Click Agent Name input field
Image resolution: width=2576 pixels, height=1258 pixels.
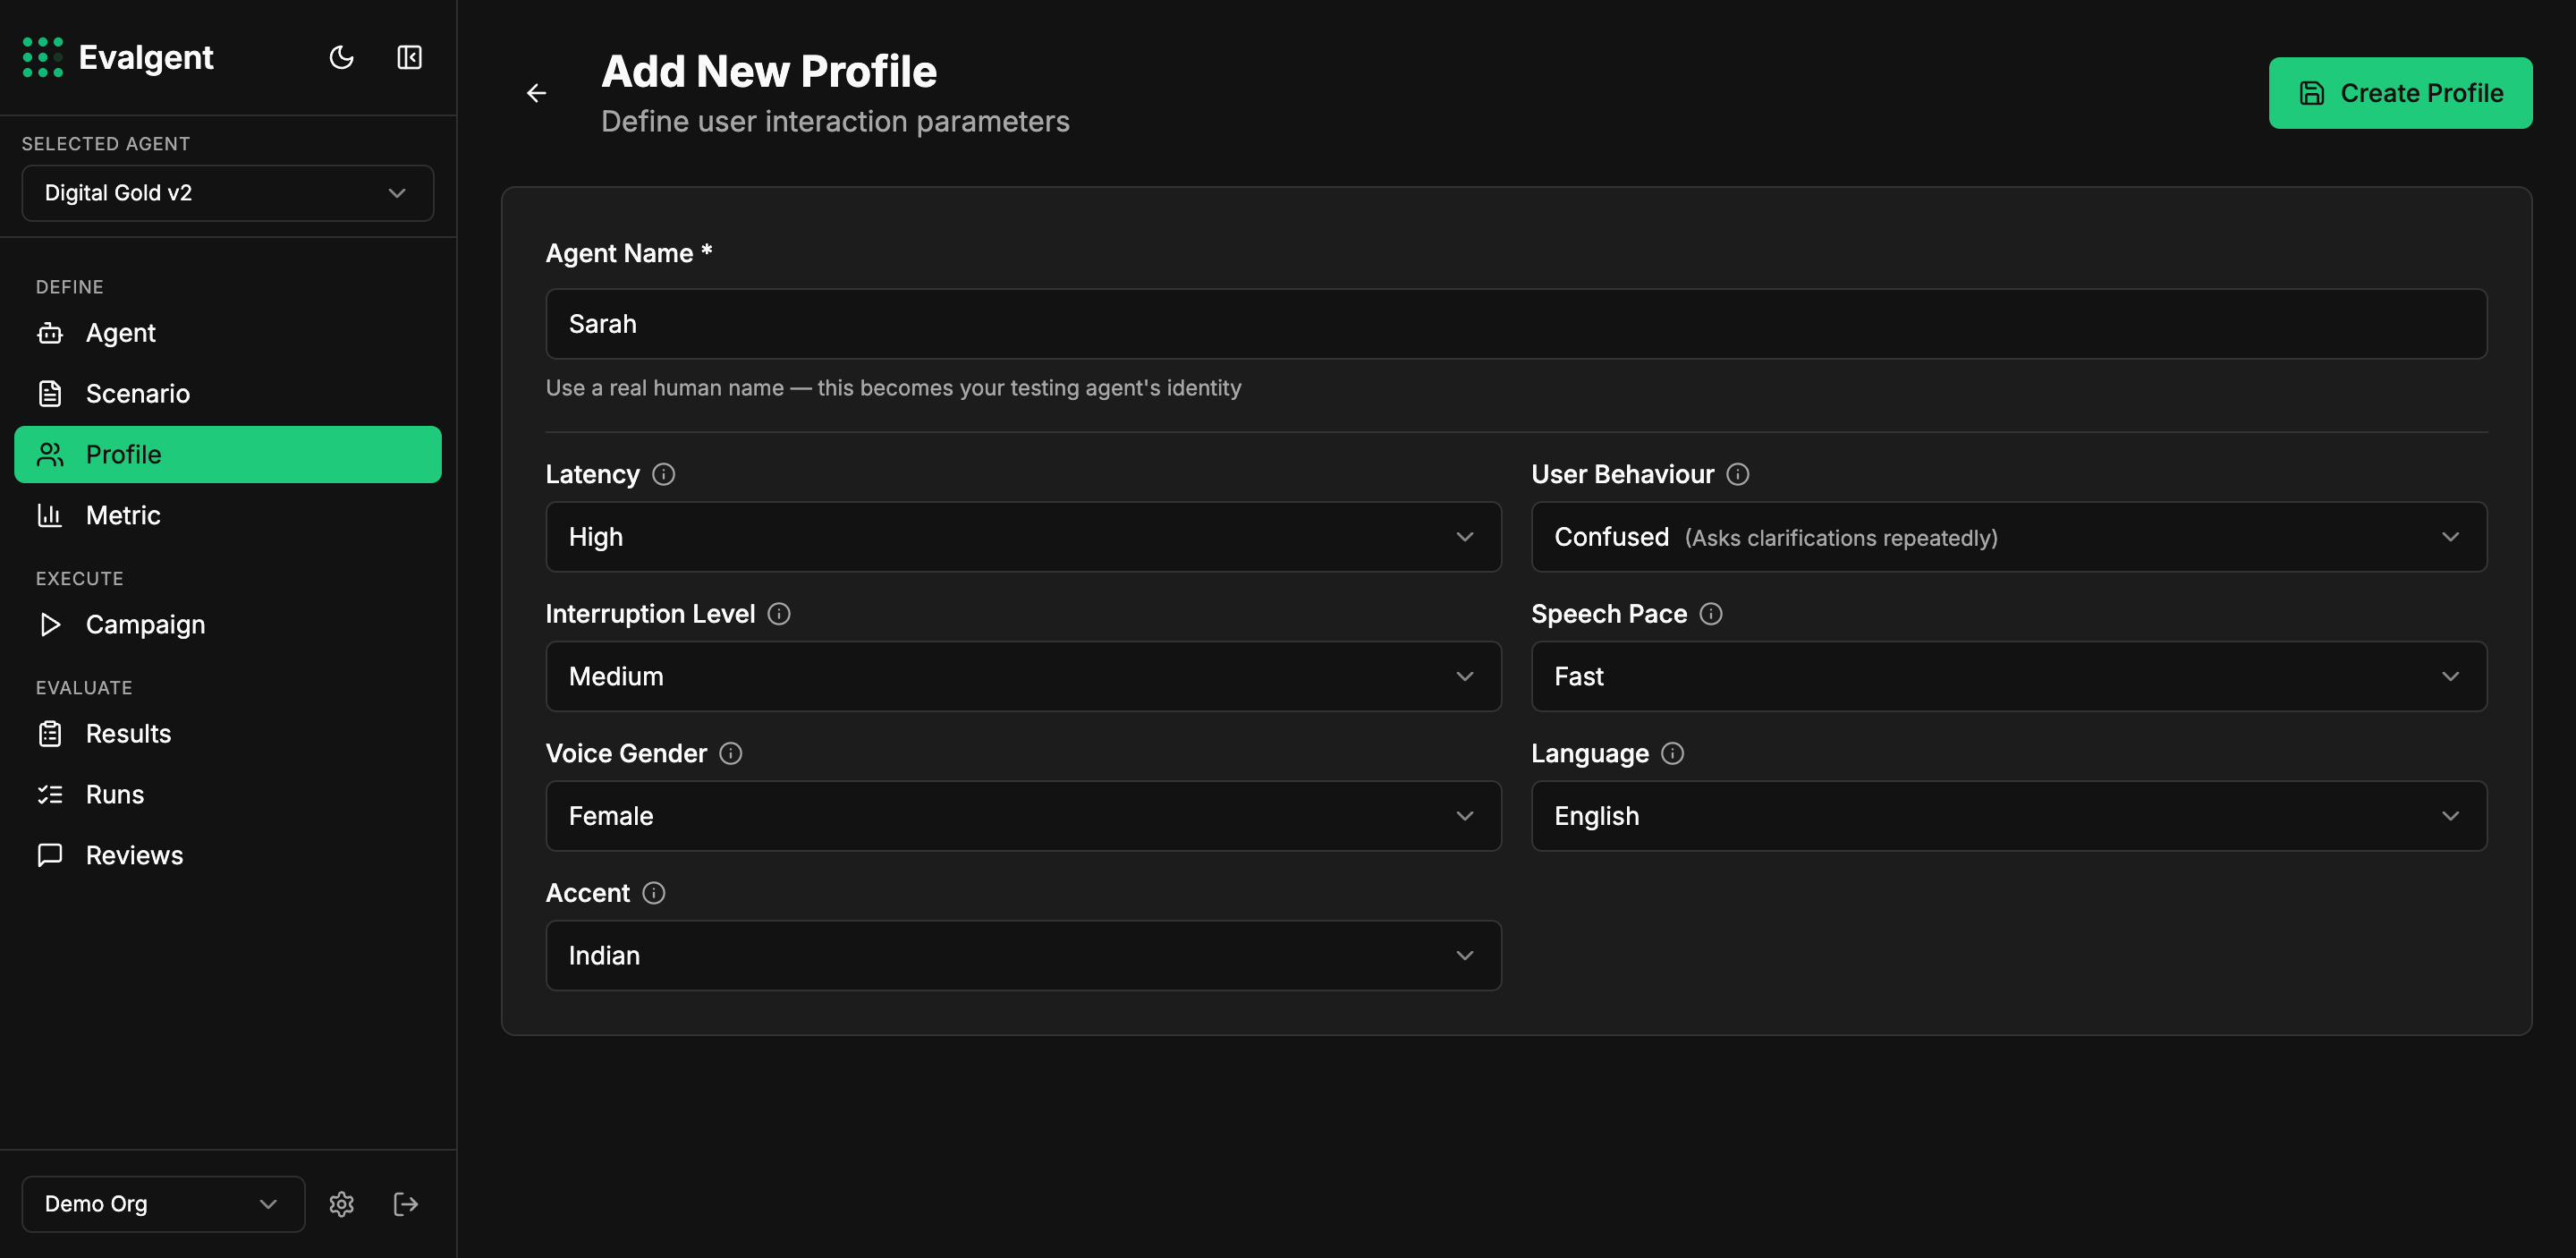[1515, 324]
